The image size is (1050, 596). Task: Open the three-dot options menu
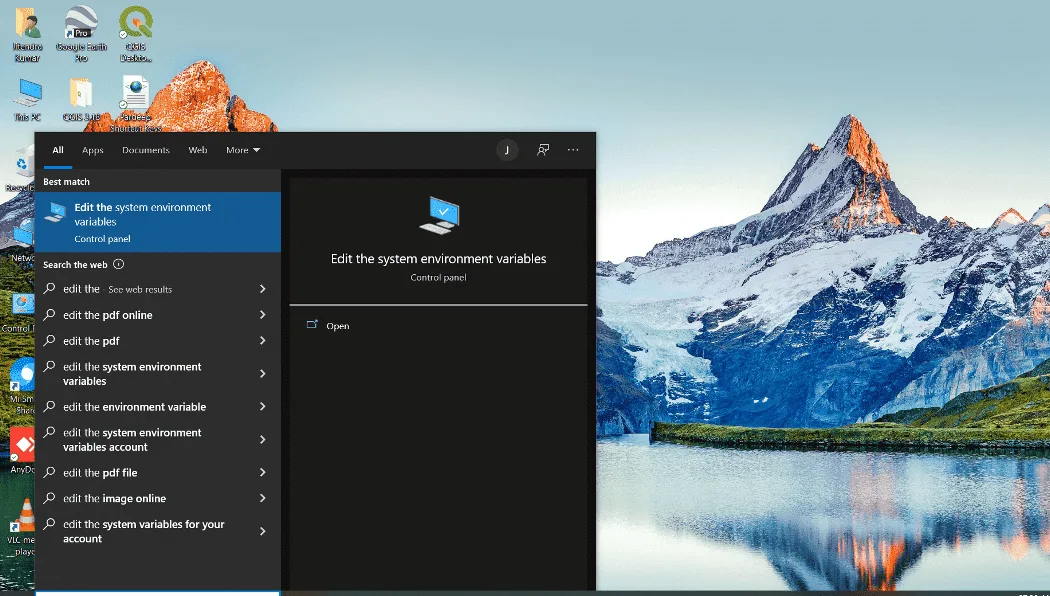tap(573, 150)
